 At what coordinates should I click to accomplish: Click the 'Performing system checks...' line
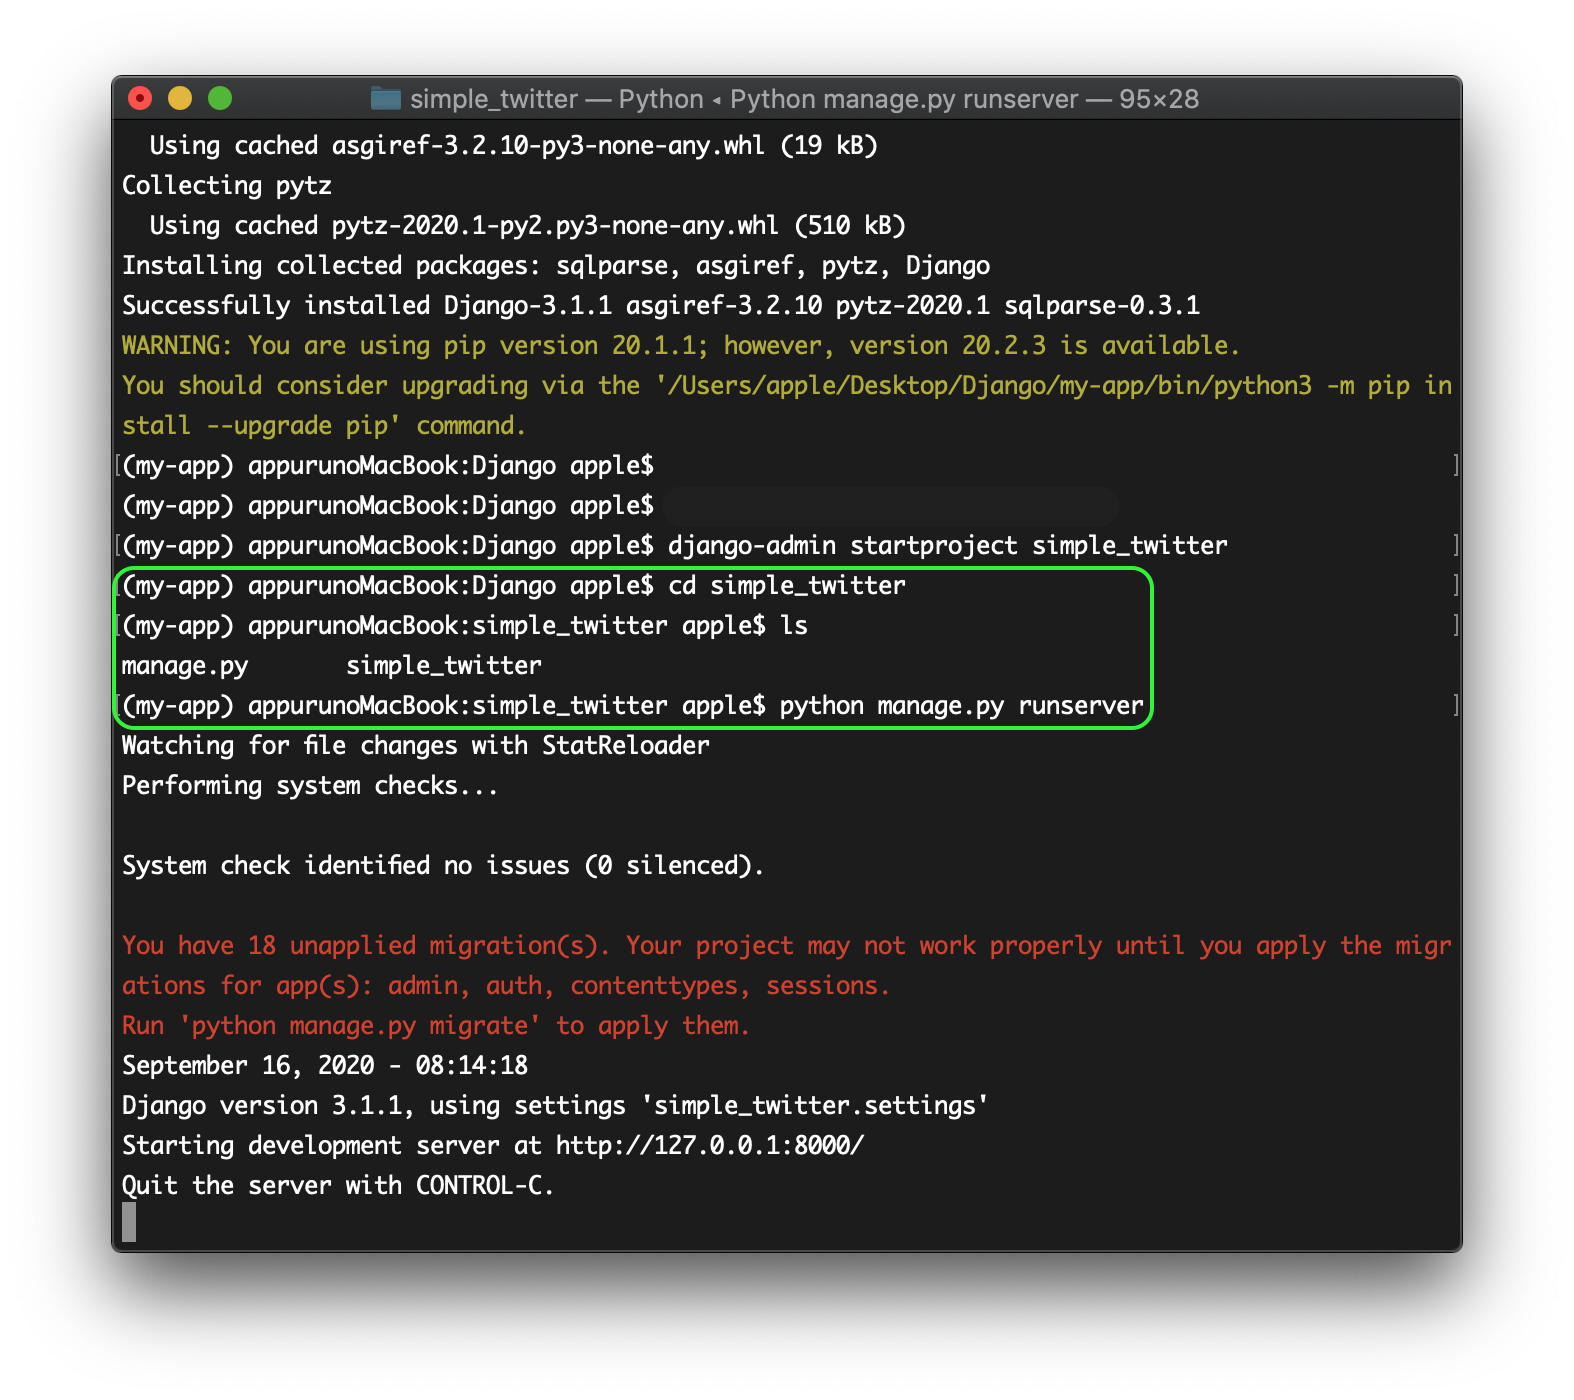click(310, 786)
